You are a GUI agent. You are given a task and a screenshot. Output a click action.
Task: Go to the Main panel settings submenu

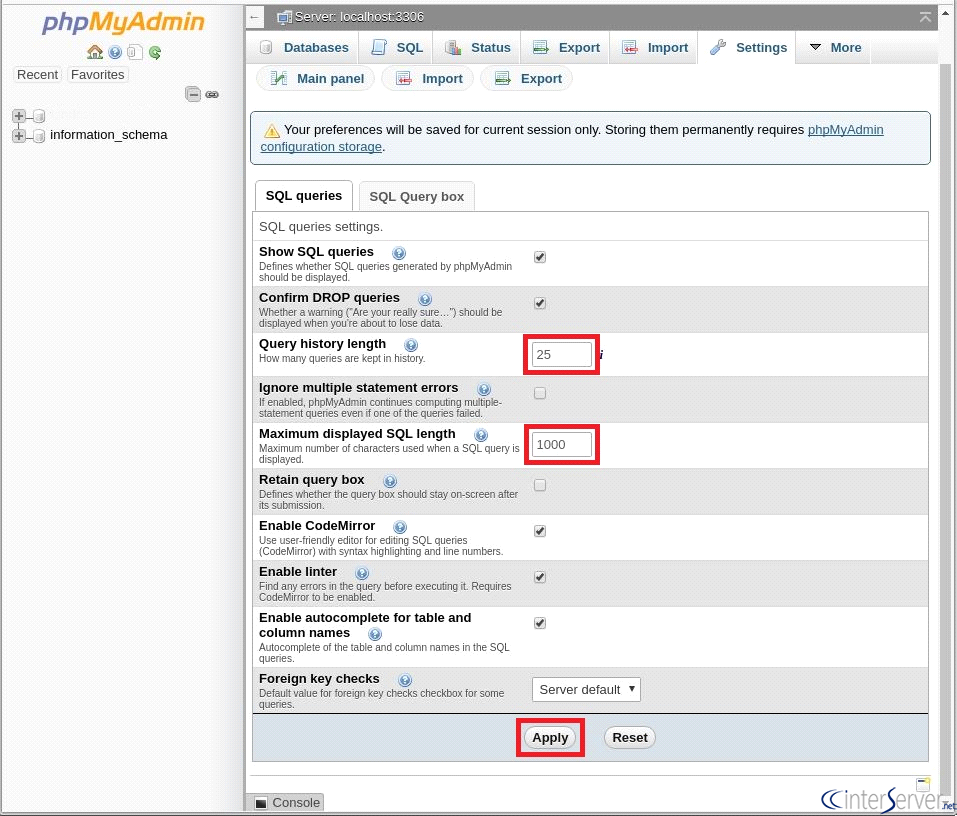[316, 79]
